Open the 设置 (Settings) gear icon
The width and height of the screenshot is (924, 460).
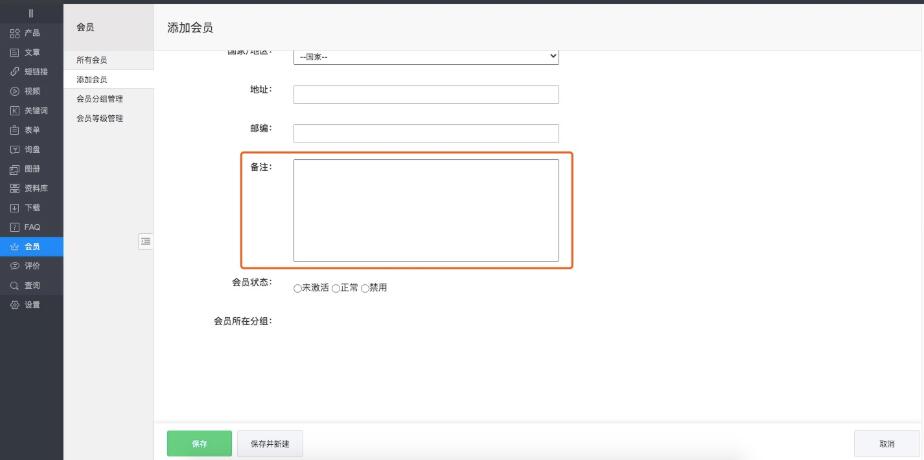point(15,305)
